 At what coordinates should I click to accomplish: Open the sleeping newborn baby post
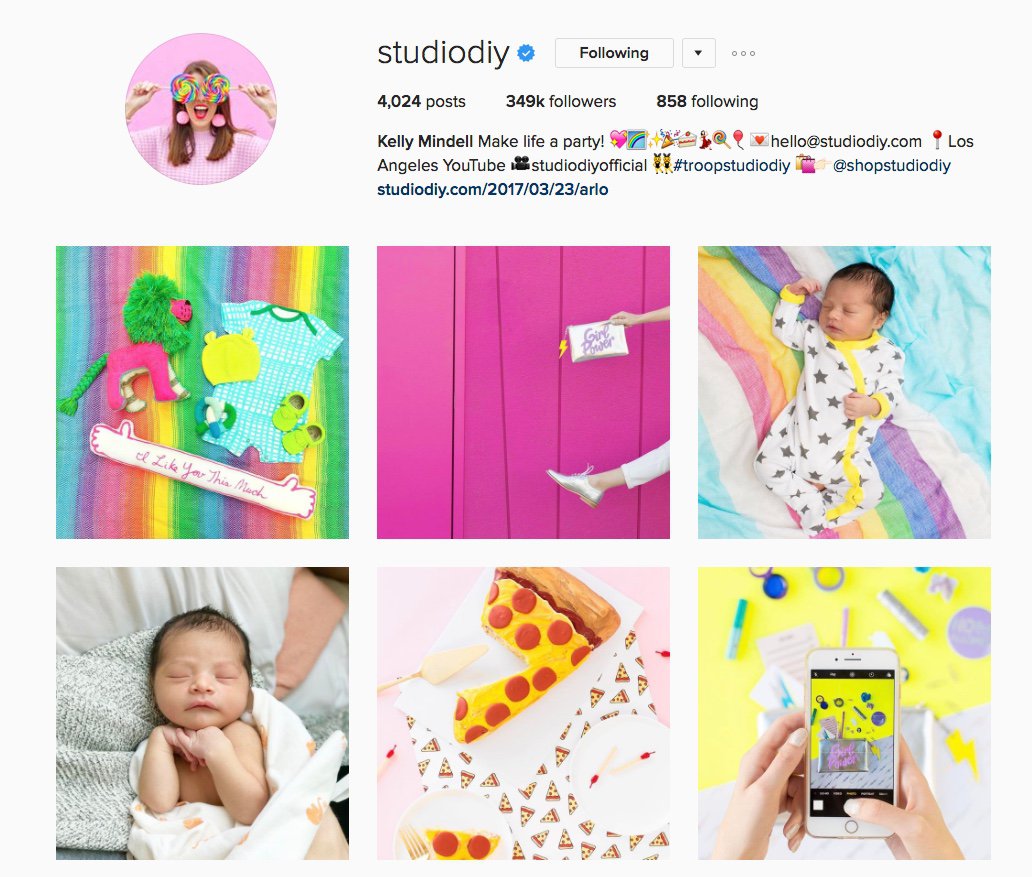pos(202,714)
